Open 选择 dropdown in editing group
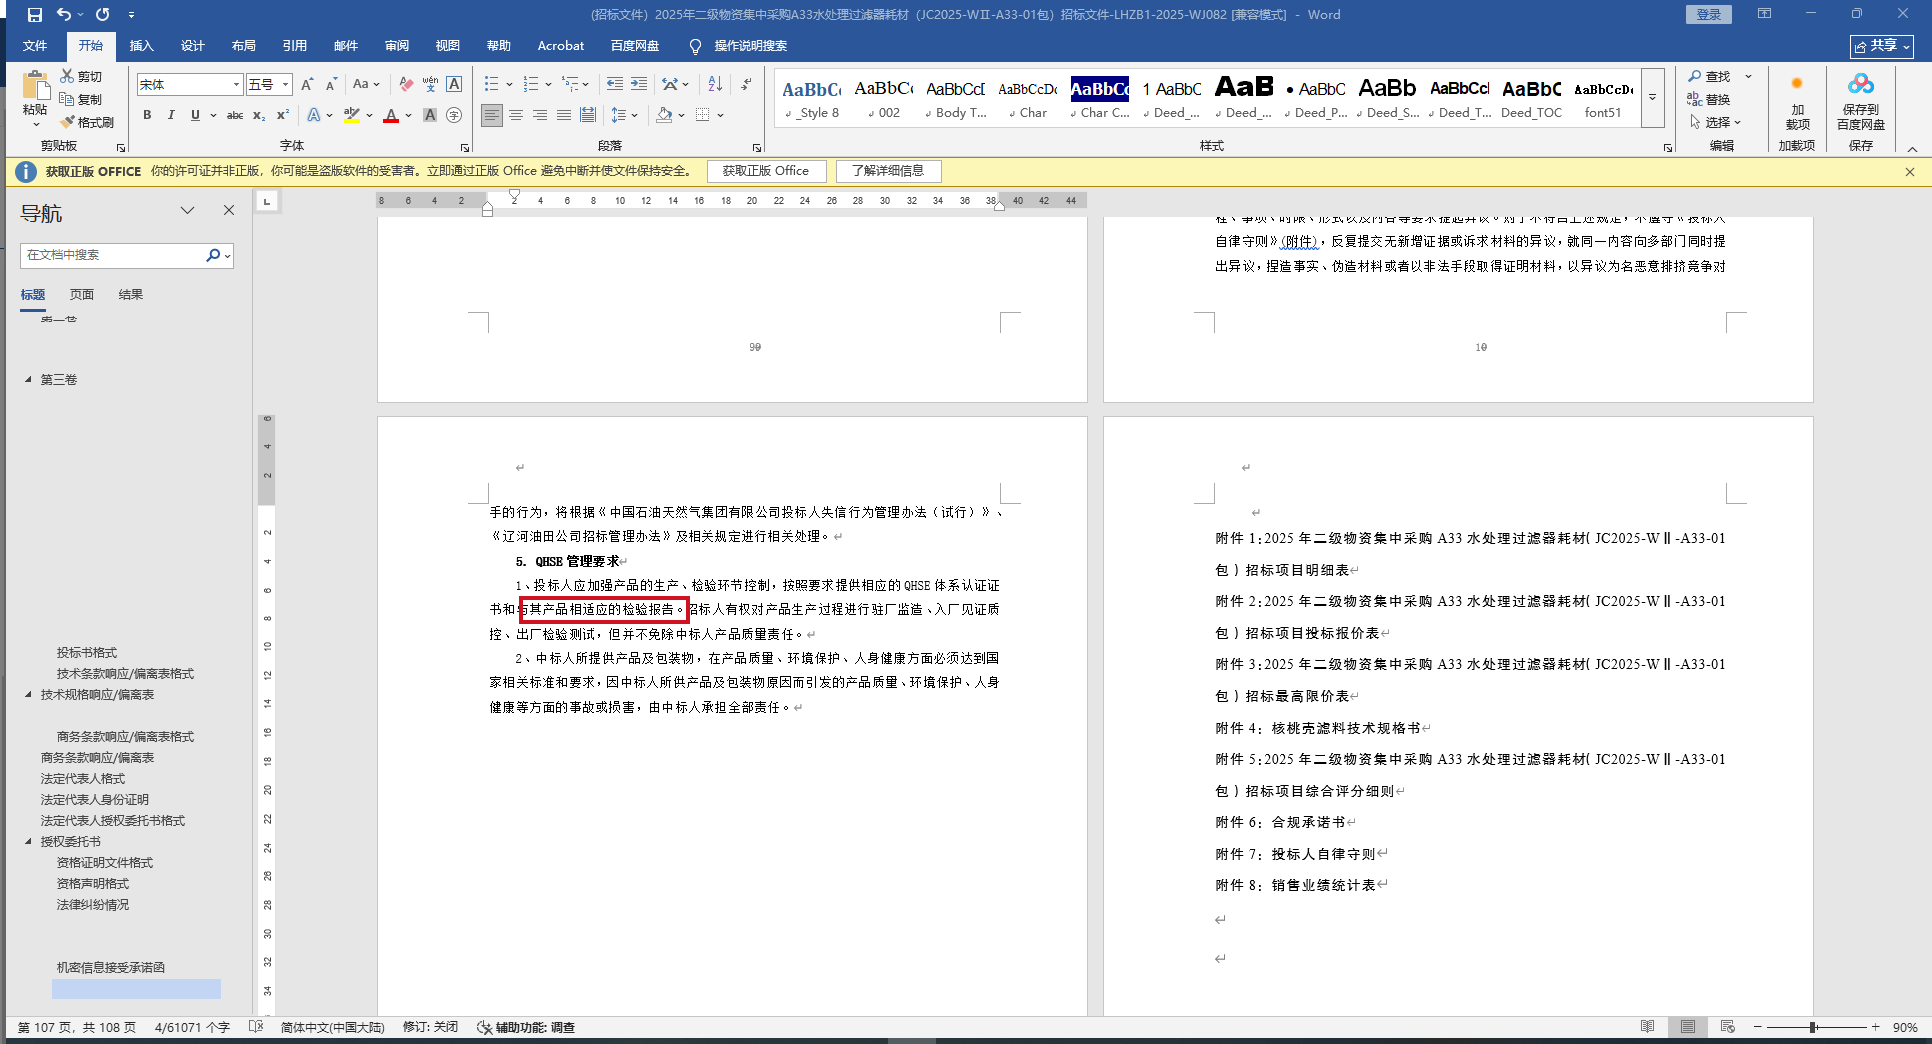This screenshot has height=1044, width=1932. [1716, 122]
